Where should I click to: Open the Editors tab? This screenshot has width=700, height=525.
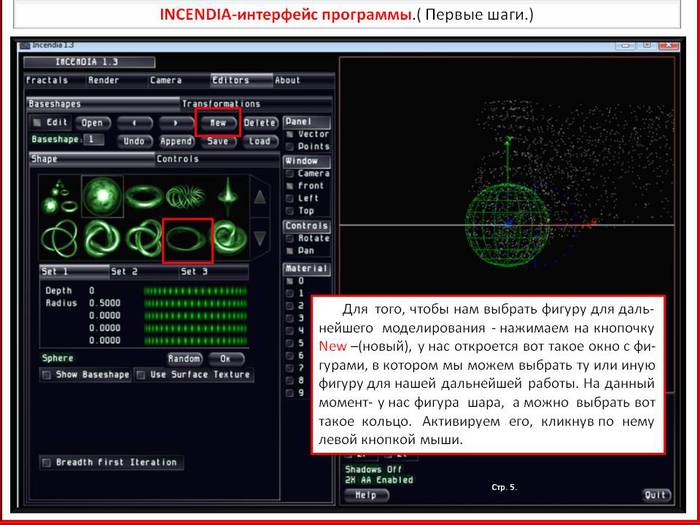[x=241, y=80]
